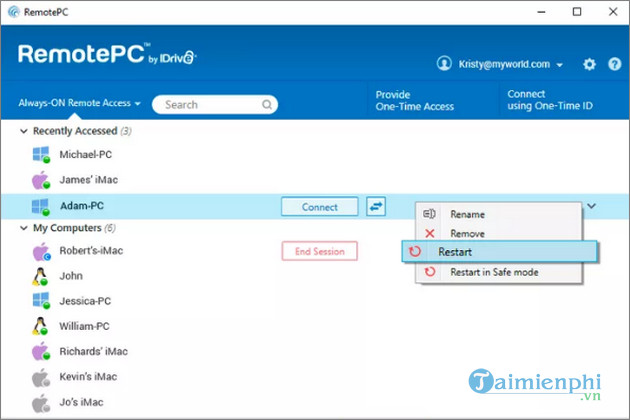Click the My Computers heading text
Image resolution: width=630 pixels, height=420 pixels.
pos(67,228)
